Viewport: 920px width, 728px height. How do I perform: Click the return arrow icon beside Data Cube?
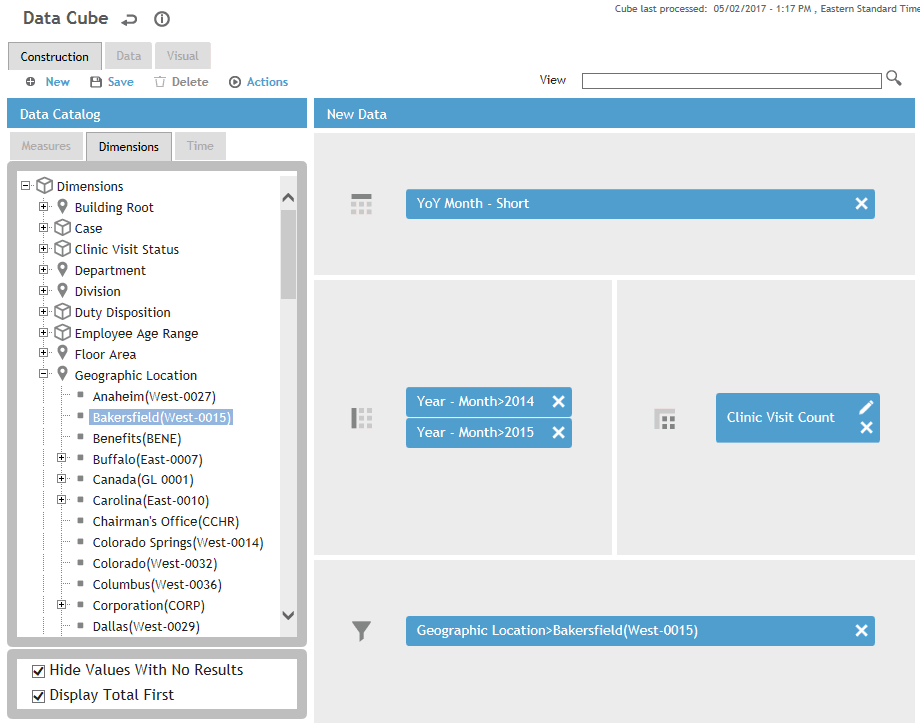pyautogui.click(x=129, y=20)
